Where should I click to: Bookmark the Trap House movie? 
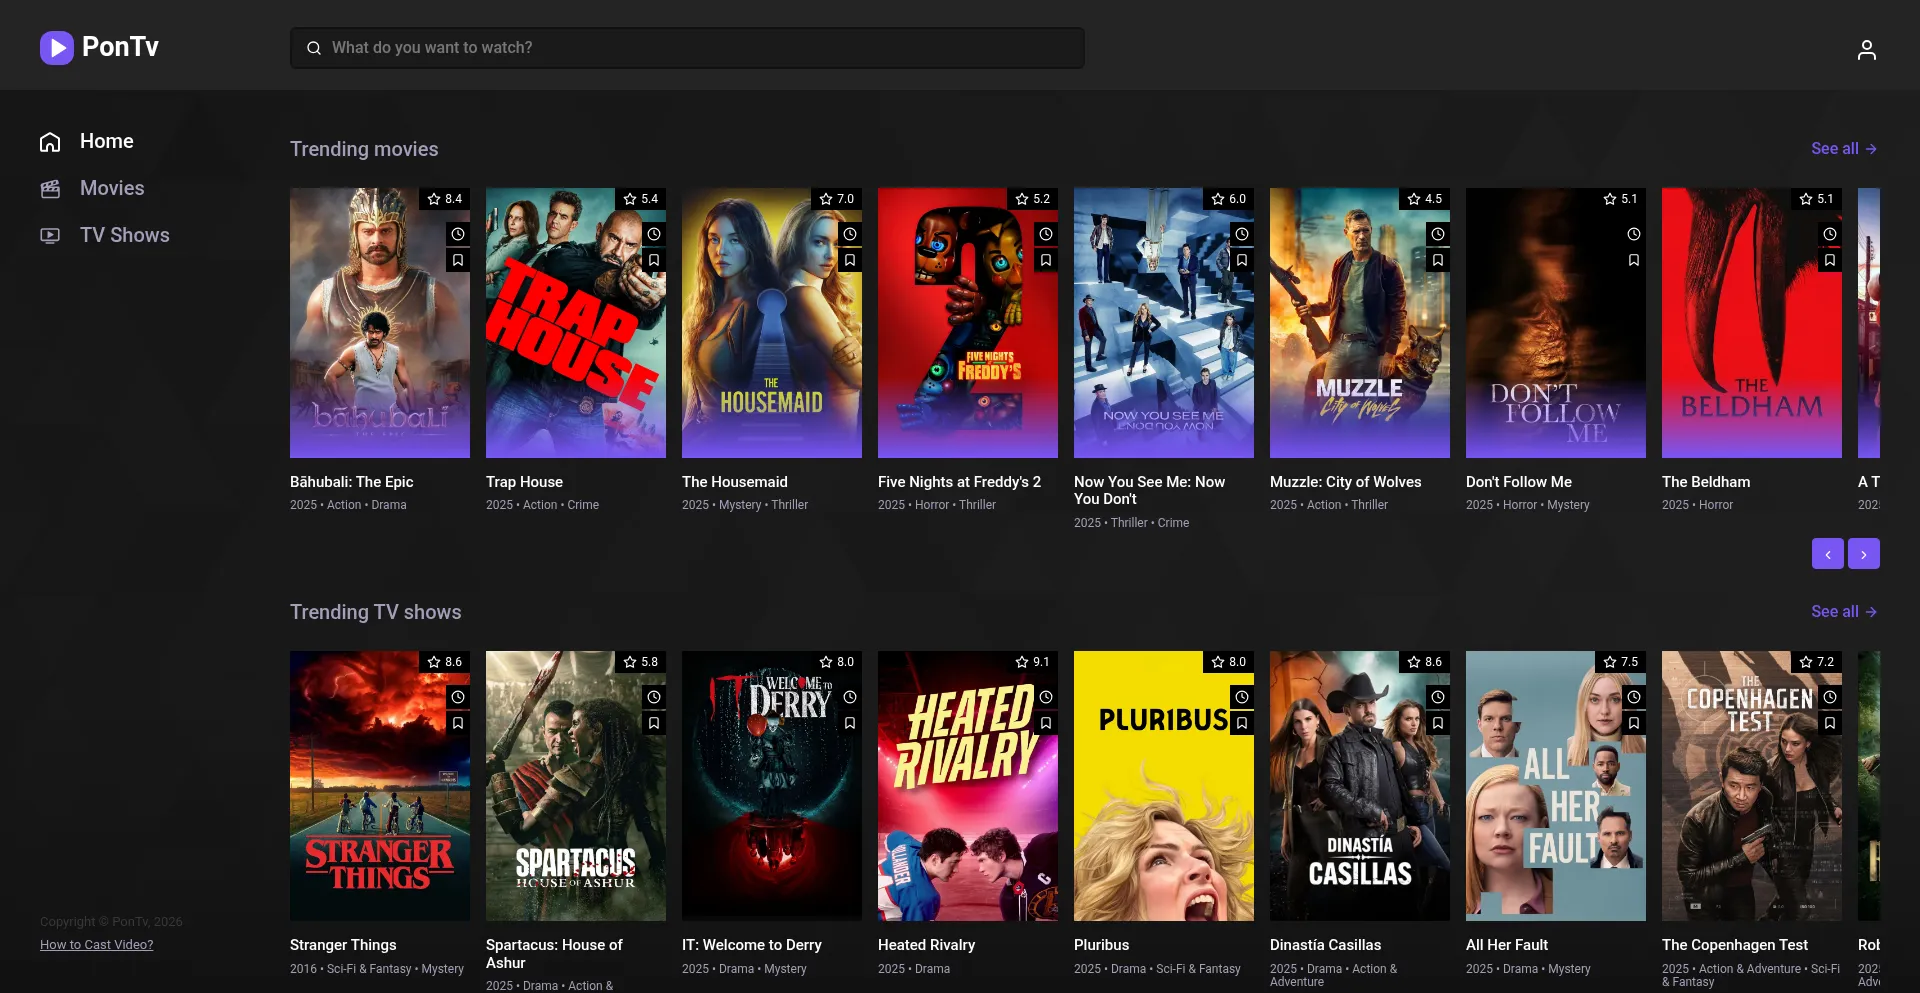click(654, 260)
